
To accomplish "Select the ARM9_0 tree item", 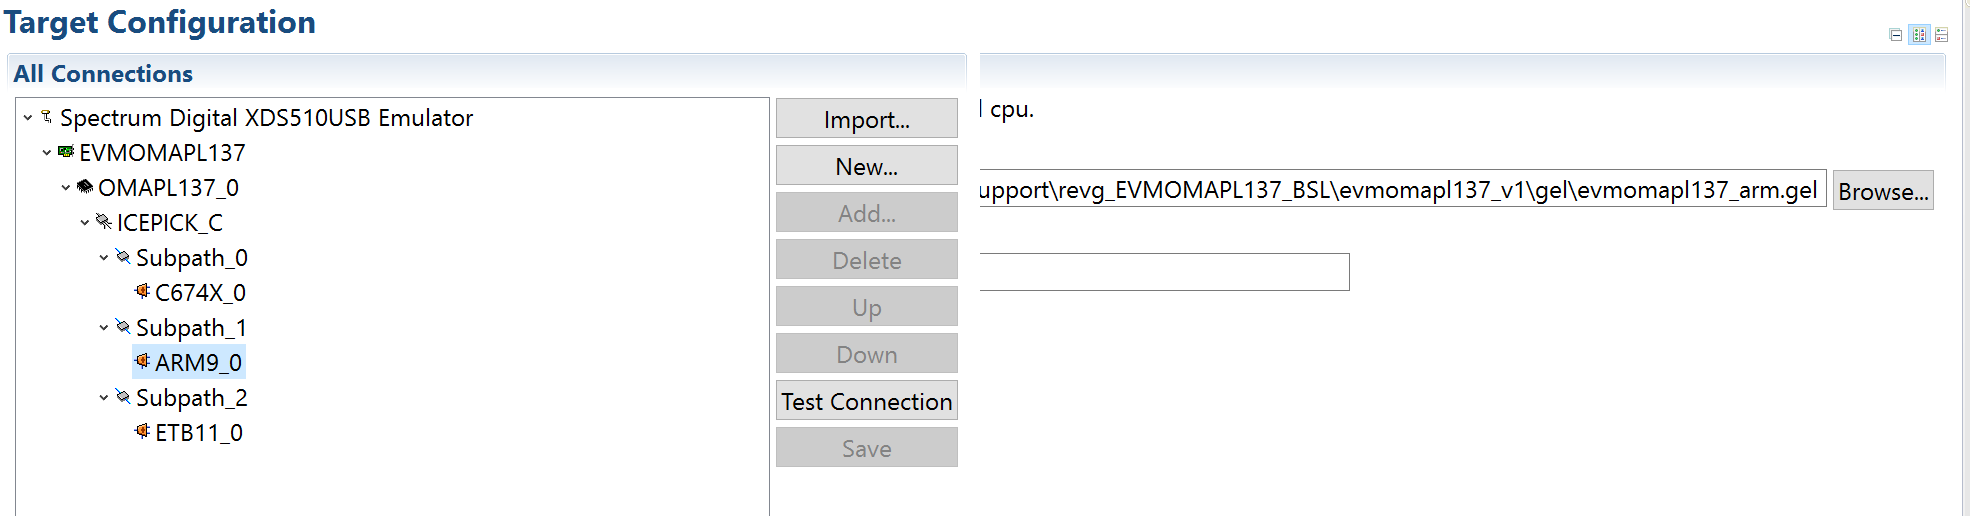I will tap(198, 363).
